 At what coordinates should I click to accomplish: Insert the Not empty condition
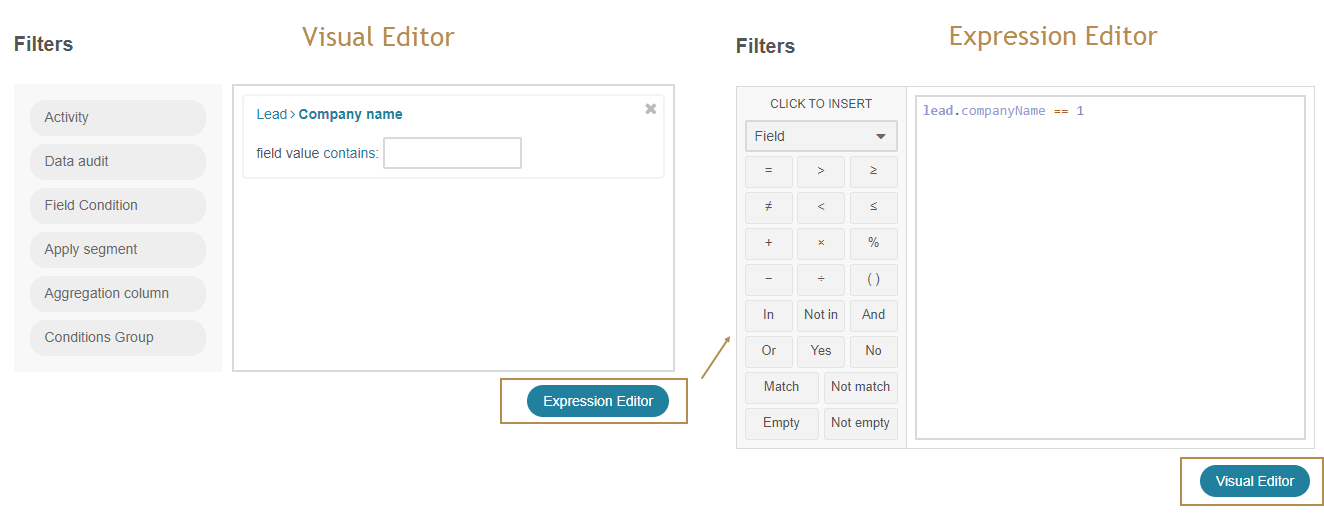[860, 423]
